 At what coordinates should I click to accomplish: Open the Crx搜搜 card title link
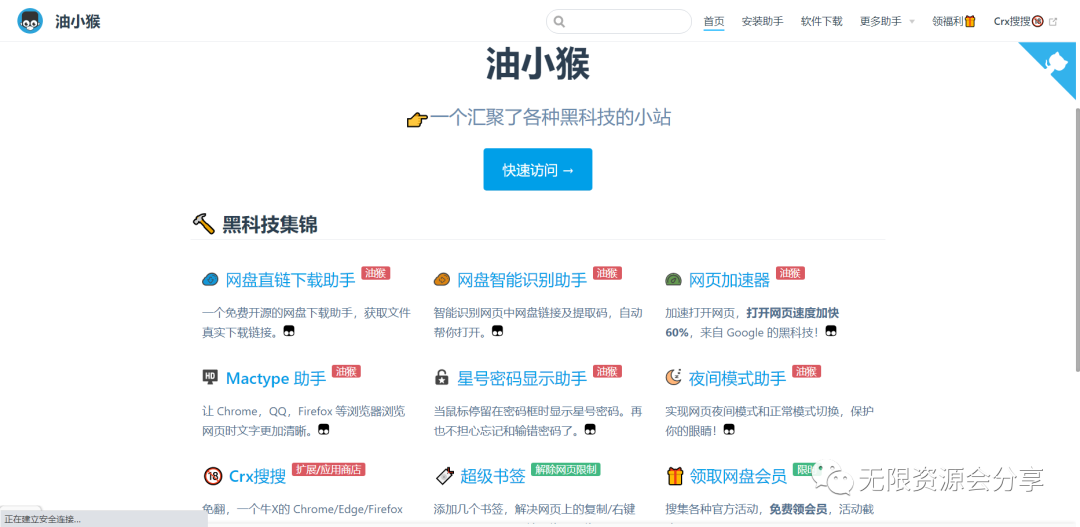[258, 476]
